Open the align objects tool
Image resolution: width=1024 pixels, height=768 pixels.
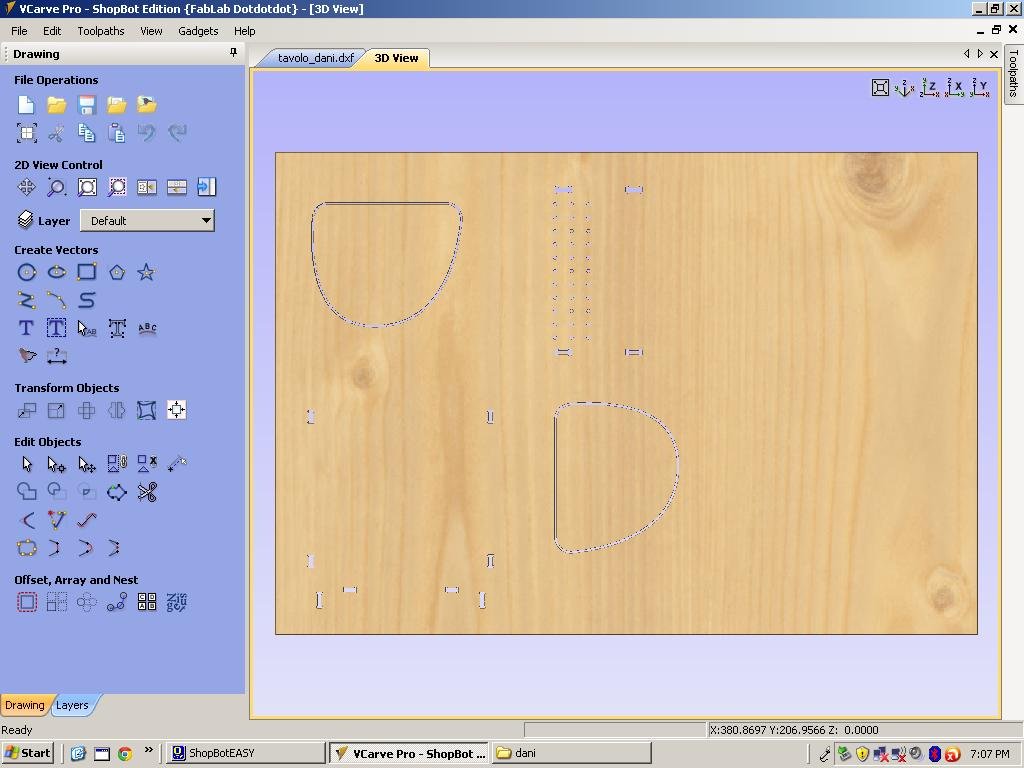176,410
